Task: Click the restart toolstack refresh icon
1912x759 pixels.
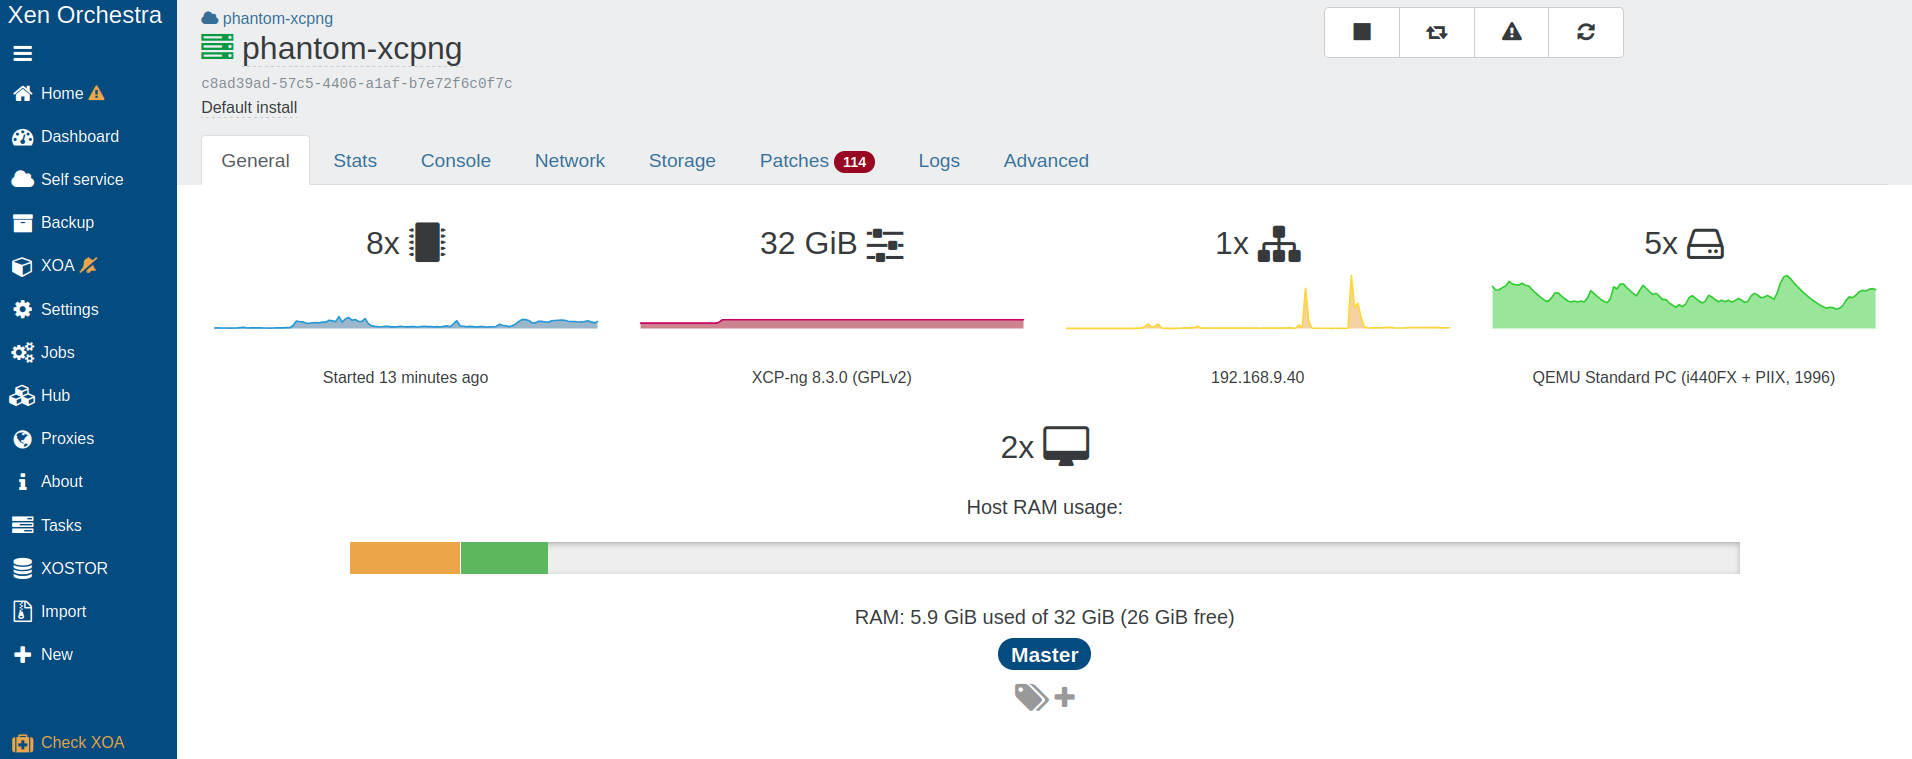Action: pyautogui.click(x=1585, y=32)
